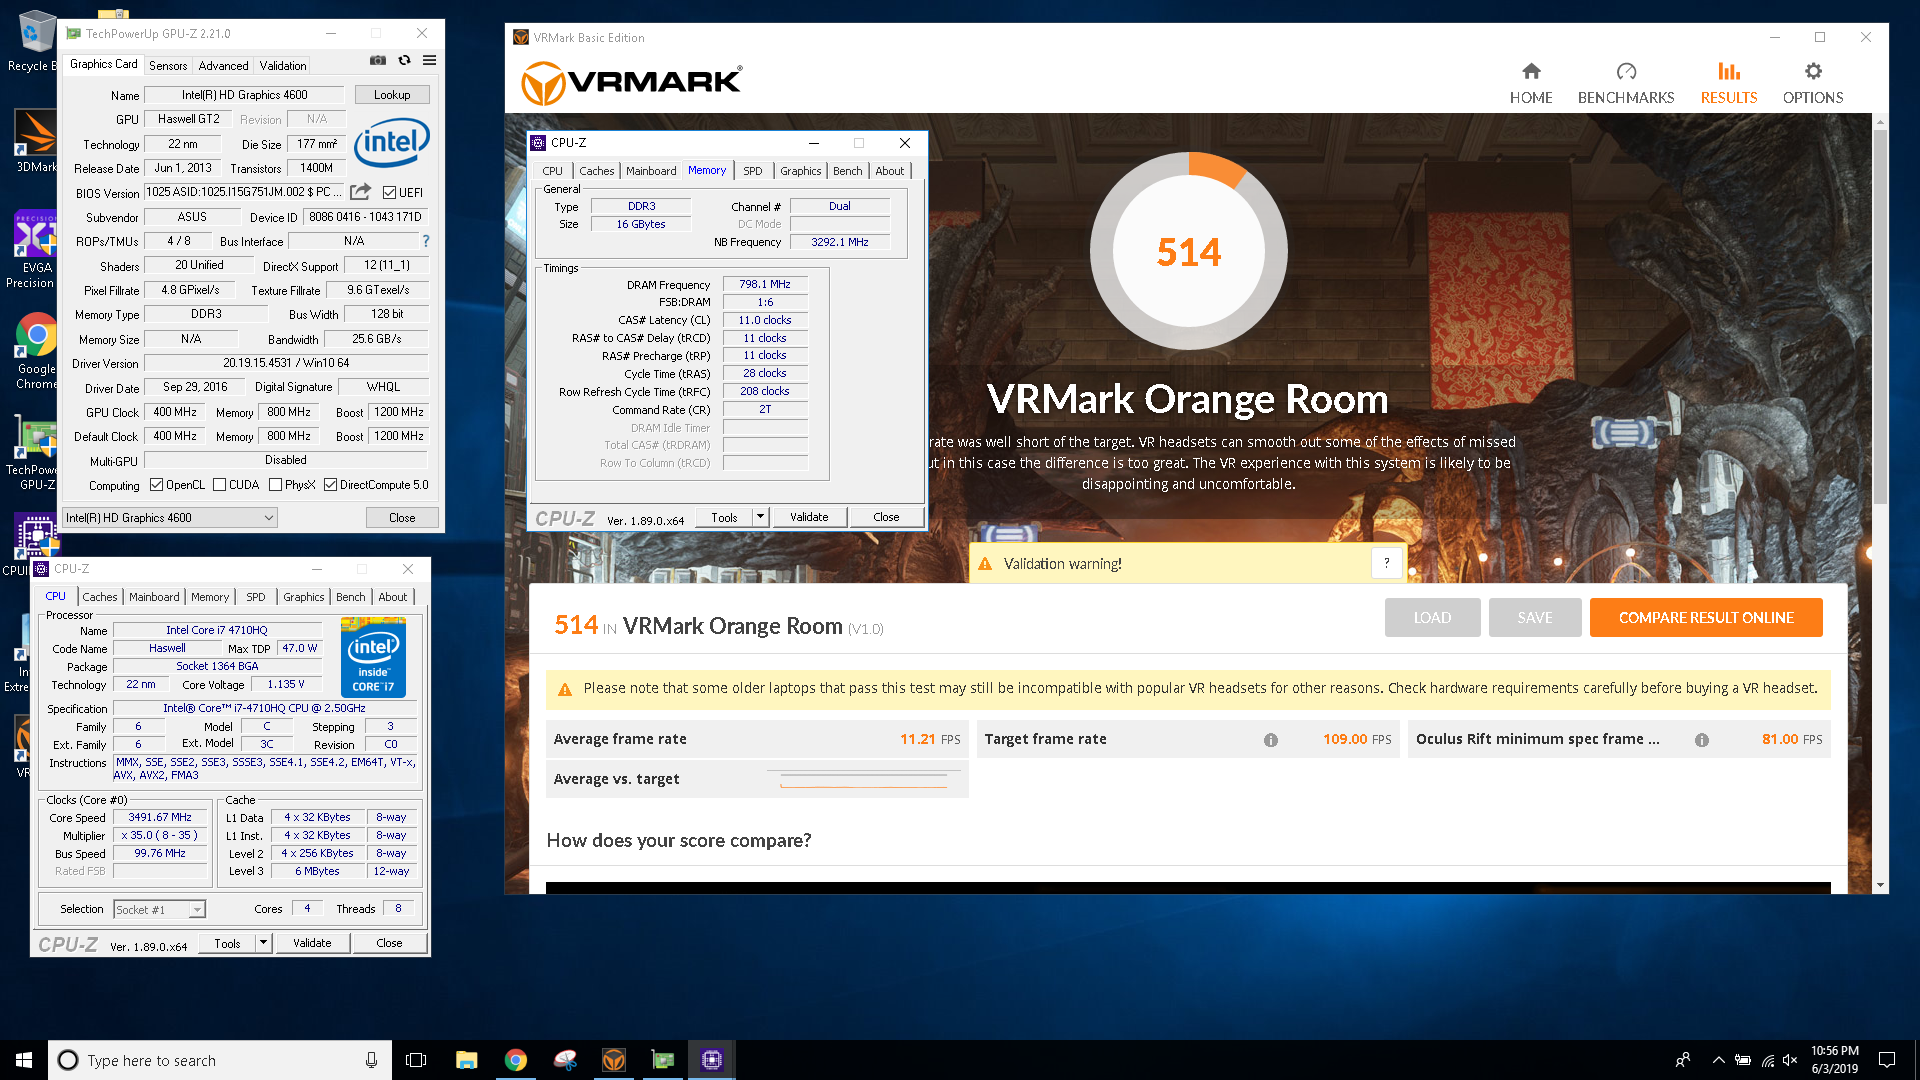
Task: Click Close button in GPU-Z
Action: pyautogui.click(x=402, y=517)
